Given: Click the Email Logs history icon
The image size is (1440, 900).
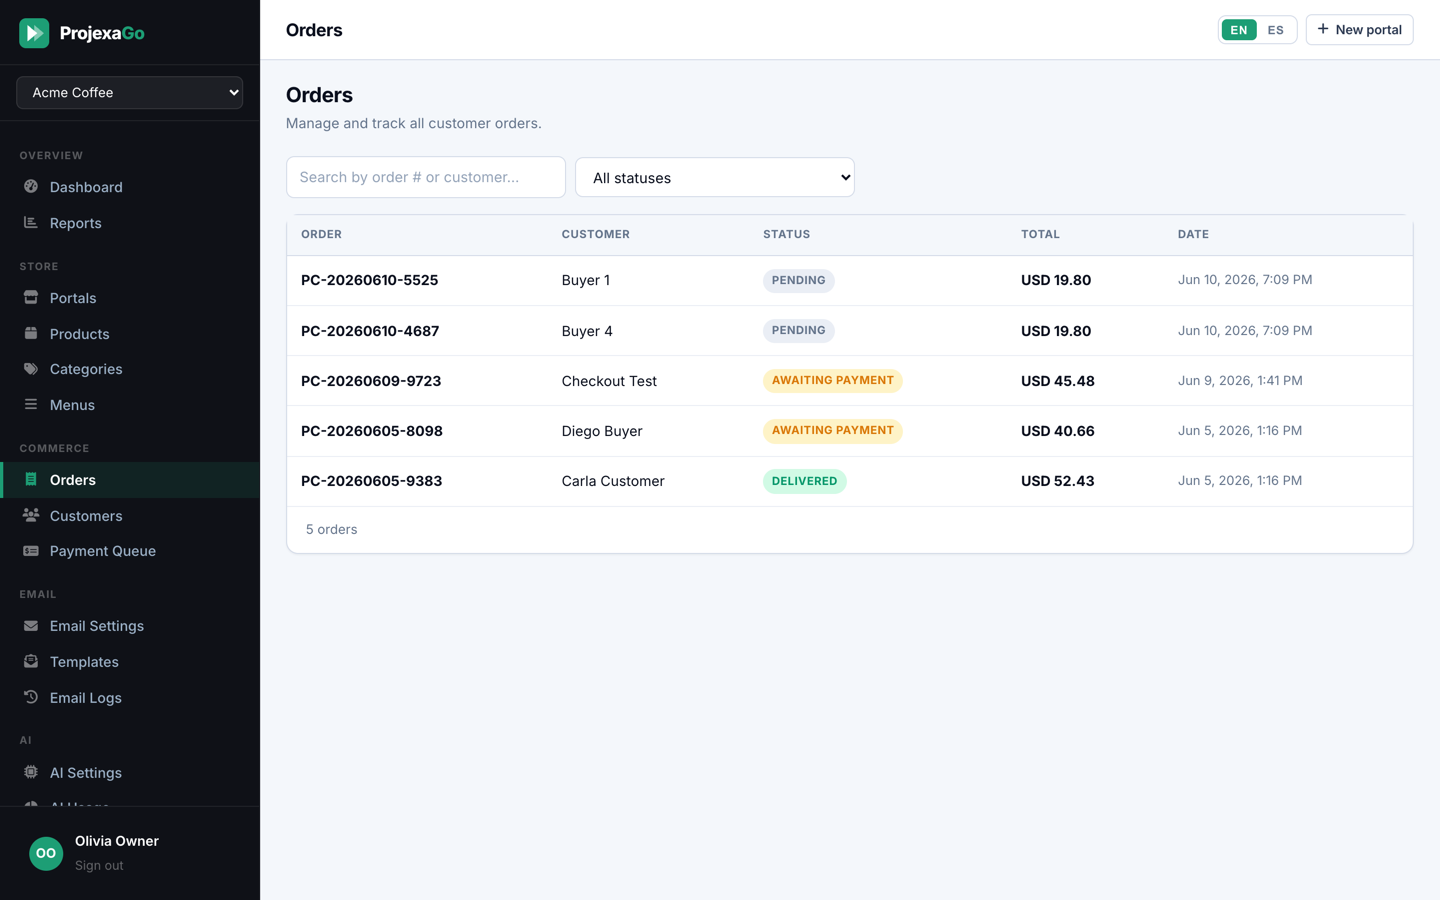Looking at the screenshot, I should click(x=31, y=698).
